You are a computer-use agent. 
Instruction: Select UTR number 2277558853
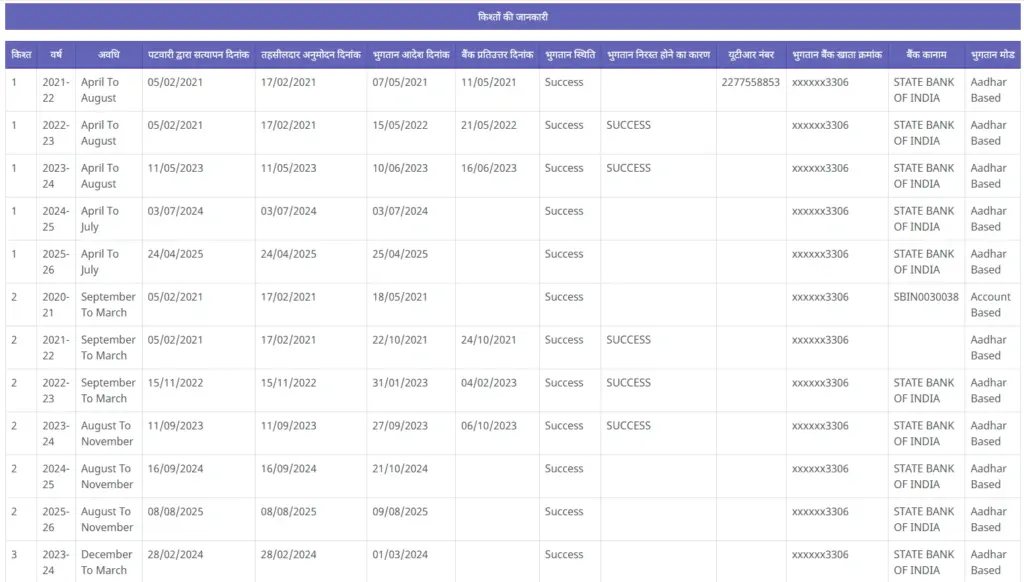pyautogui.click(x=750, y=82)
